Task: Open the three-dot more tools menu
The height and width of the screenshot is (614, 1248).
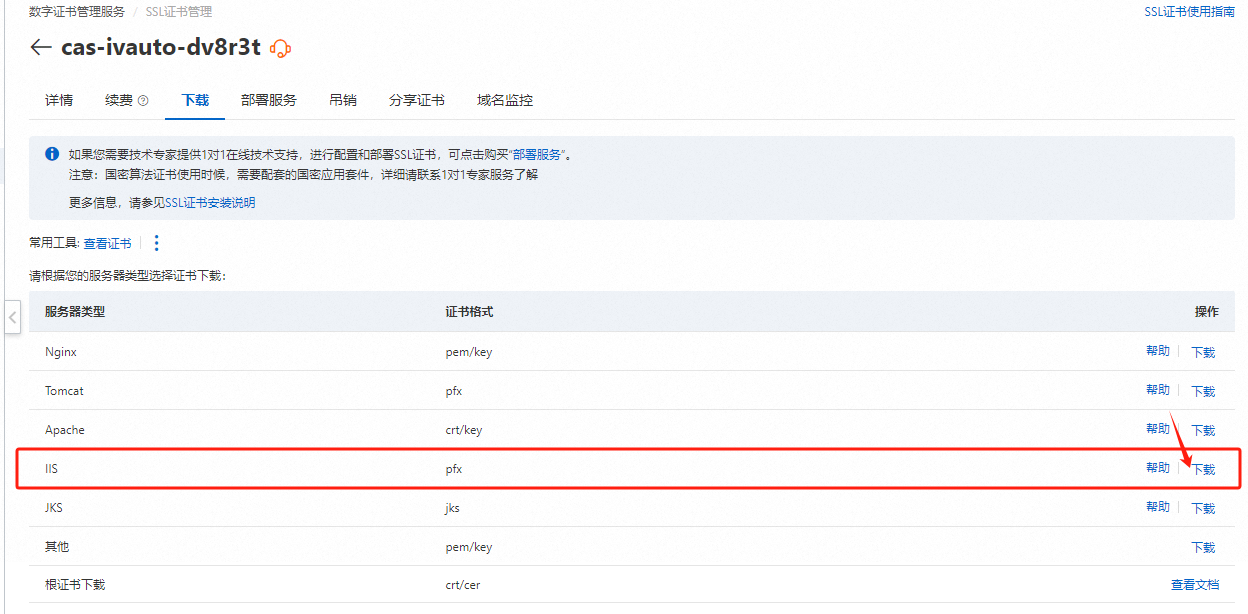Action: click(156, 243)
